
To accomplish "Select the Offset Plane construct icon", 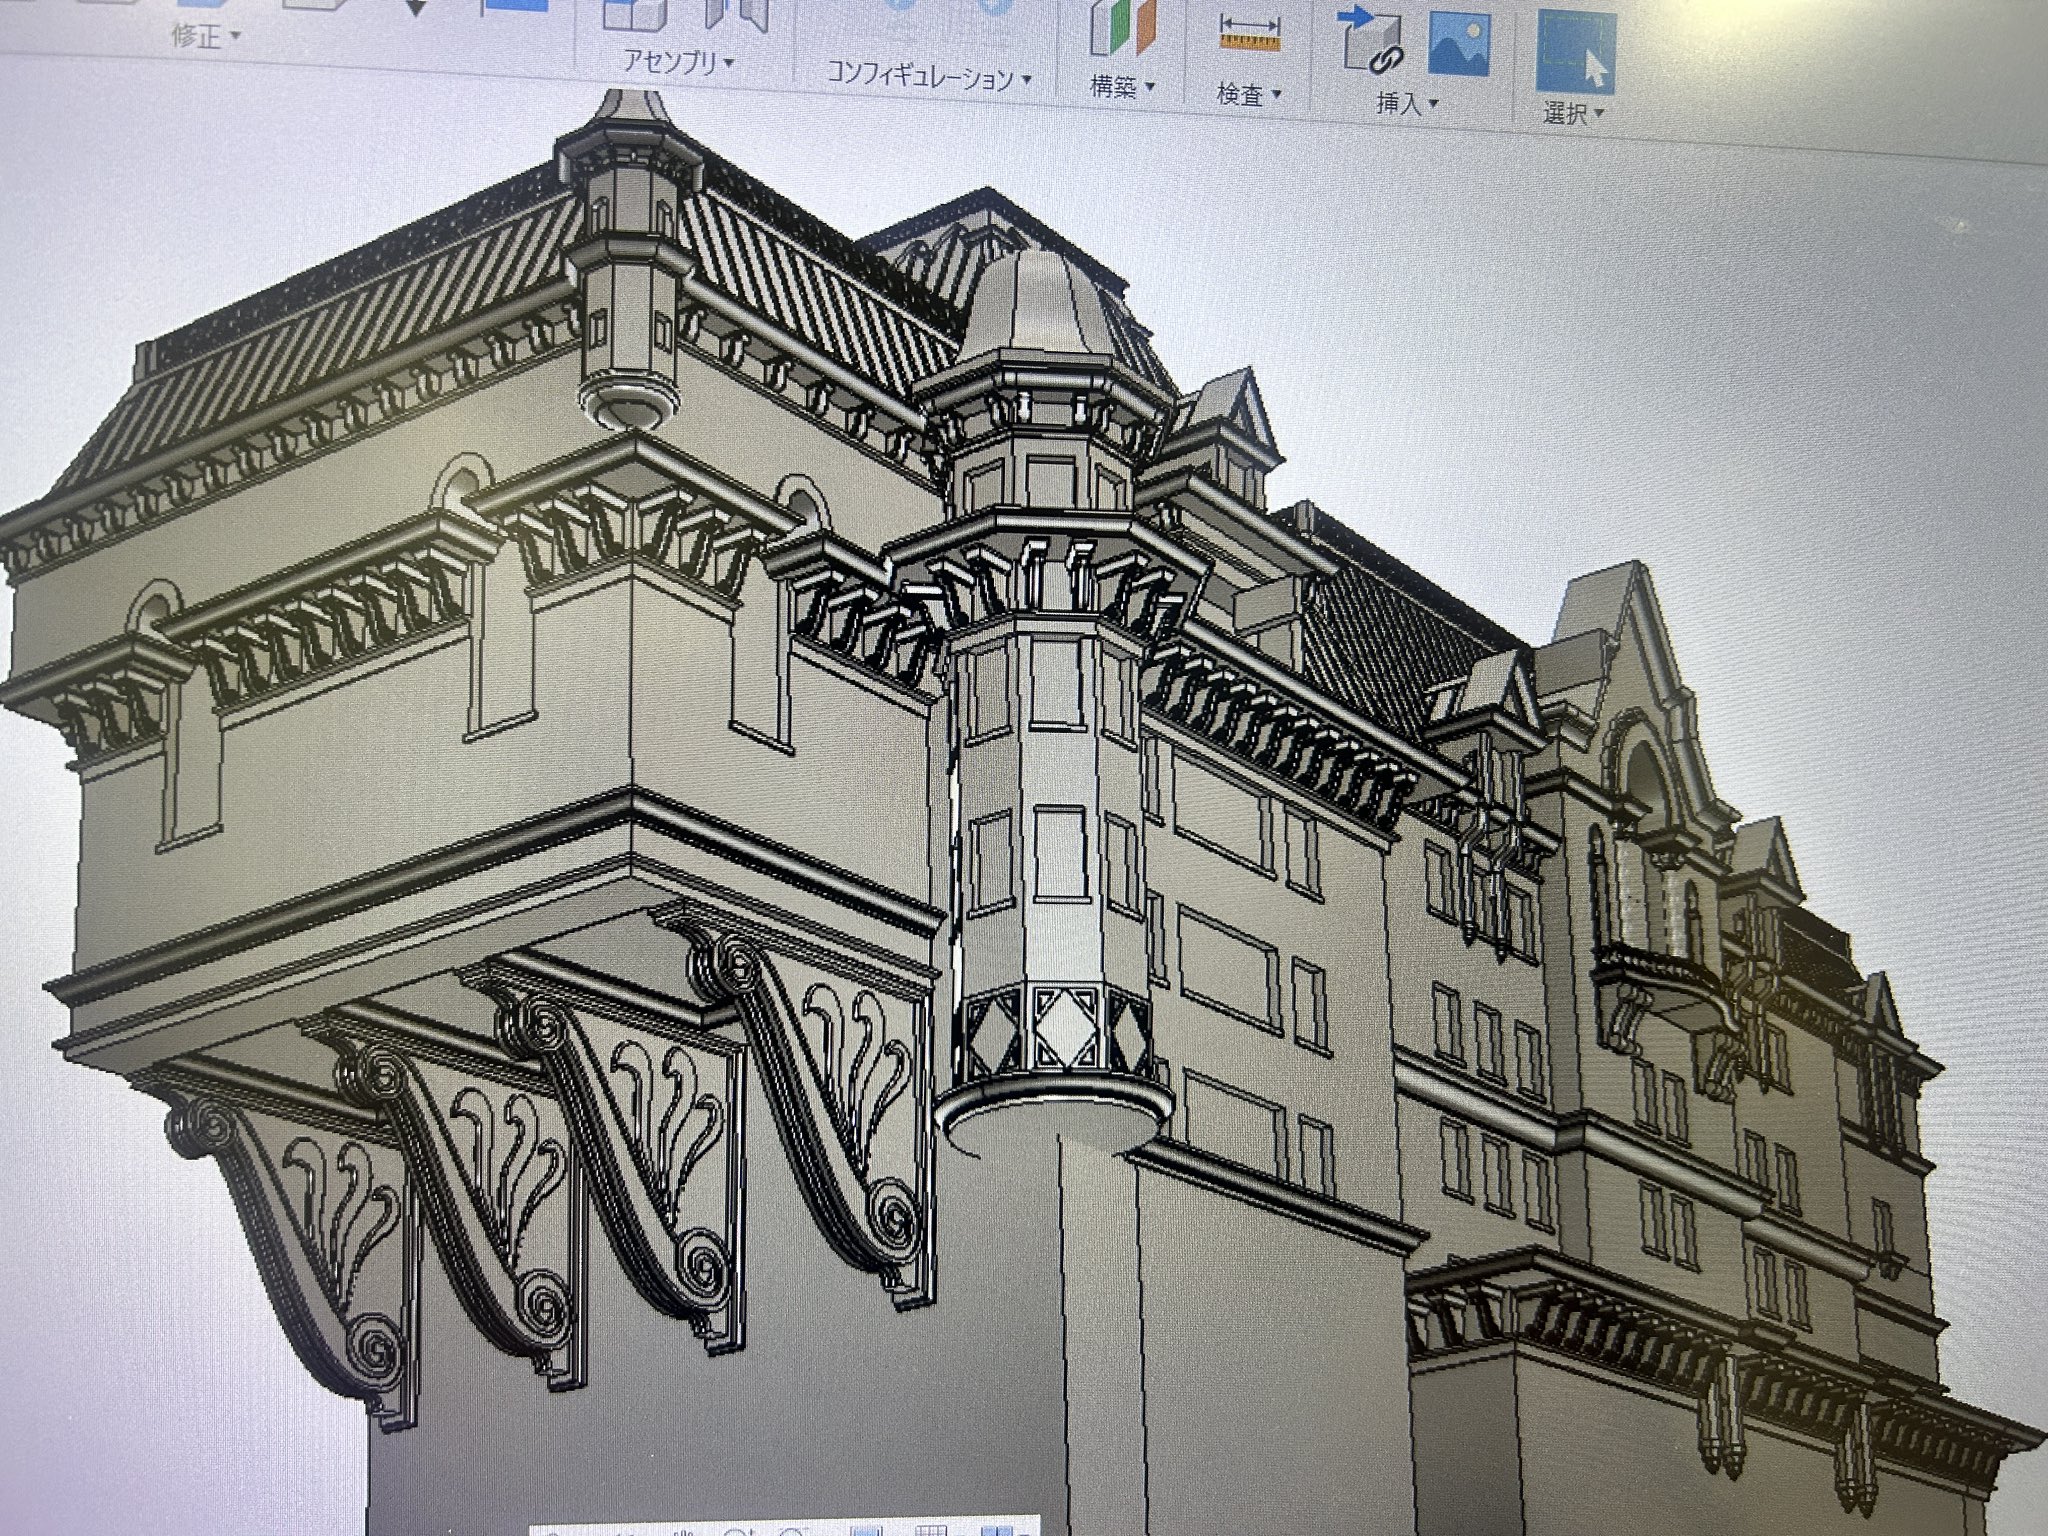I will [1122, 26].
